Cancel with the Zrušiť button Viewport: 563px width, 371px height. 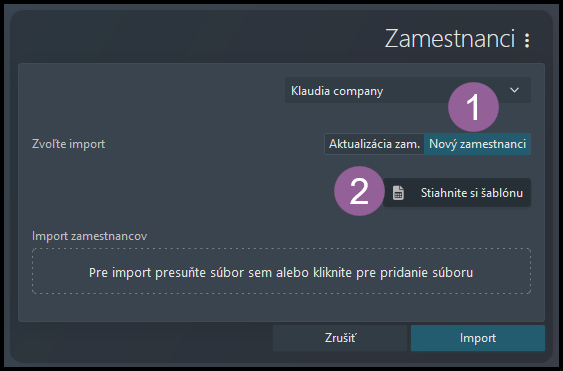point(340,338)
